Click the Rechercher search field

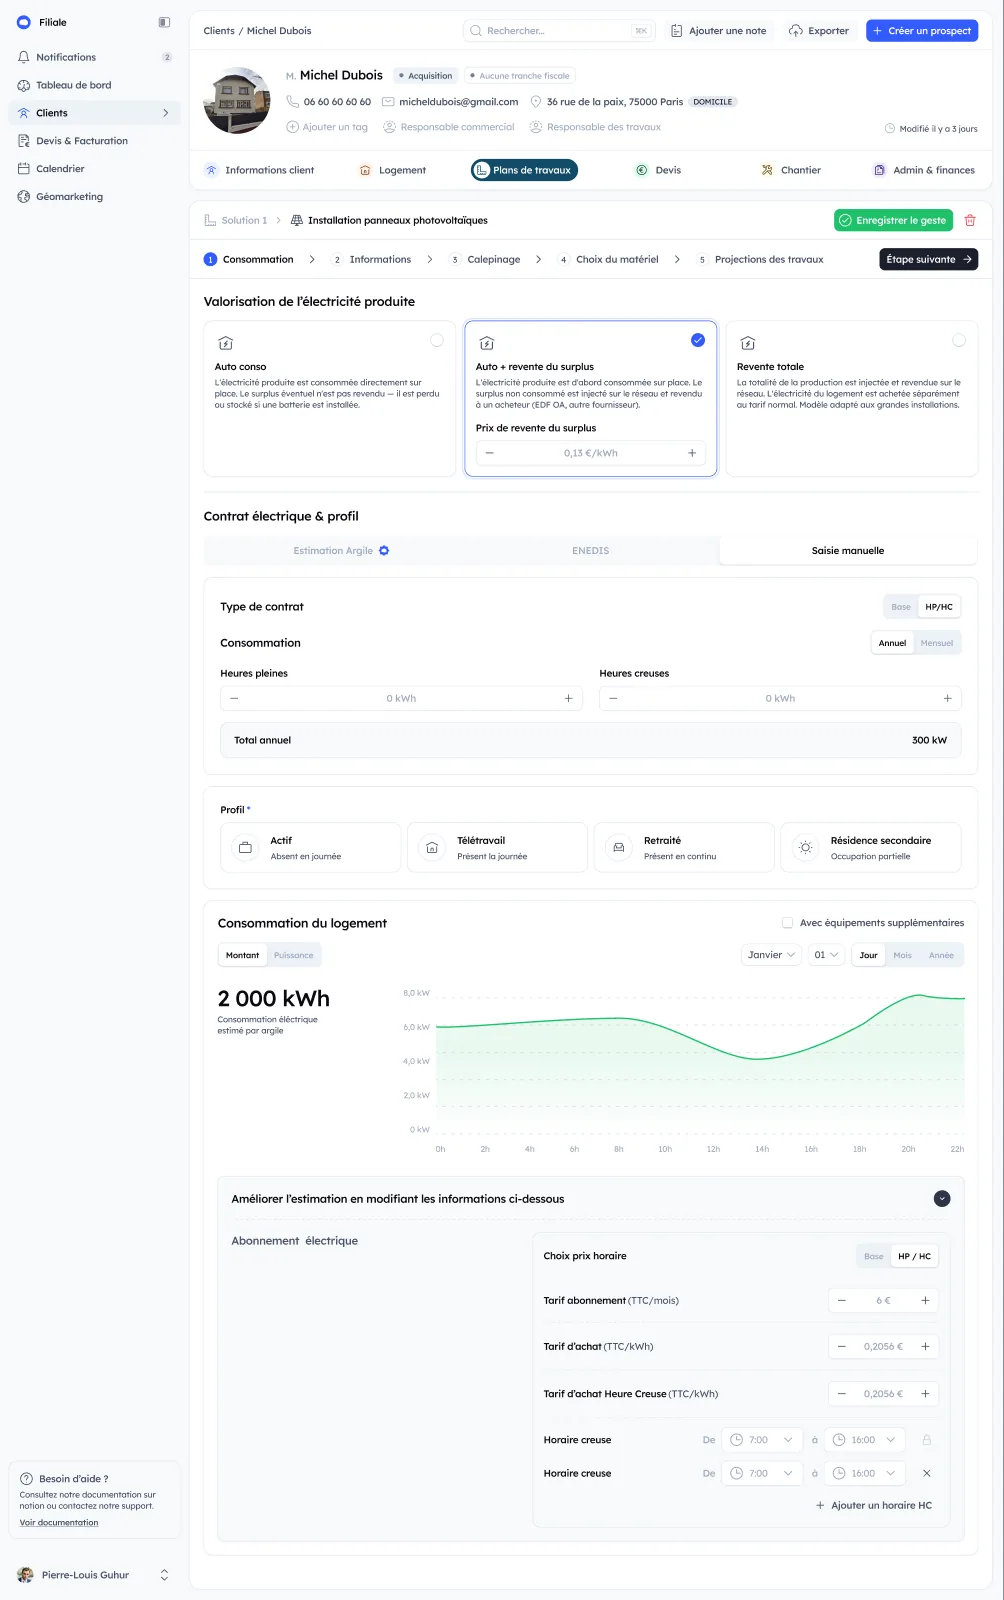point(560,31)
